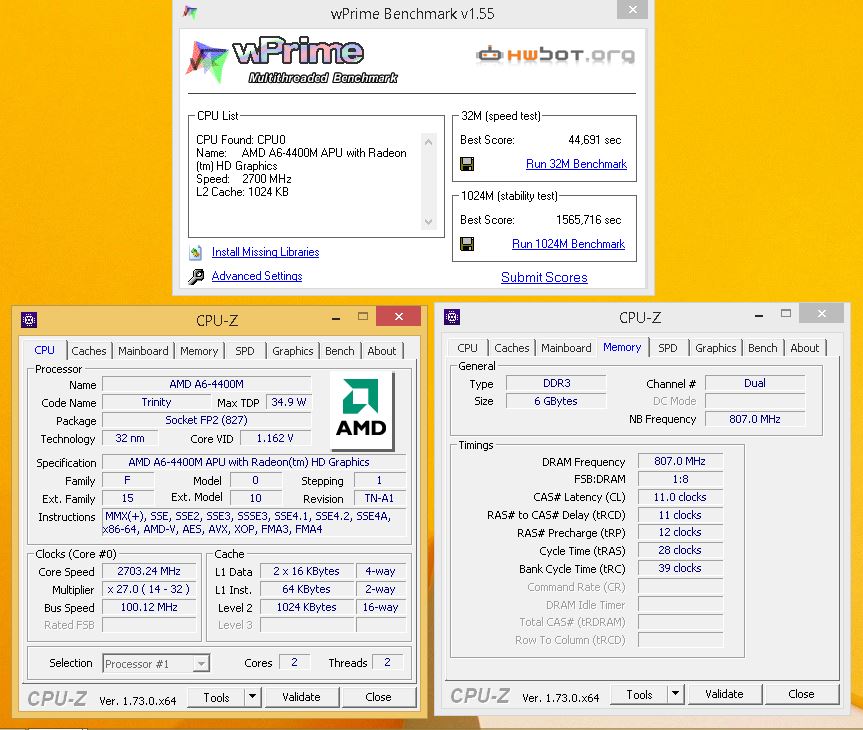This screenshot has height=730, width=863.
Task: Open SPD tab in left CPU-Z
Action: 245,351
